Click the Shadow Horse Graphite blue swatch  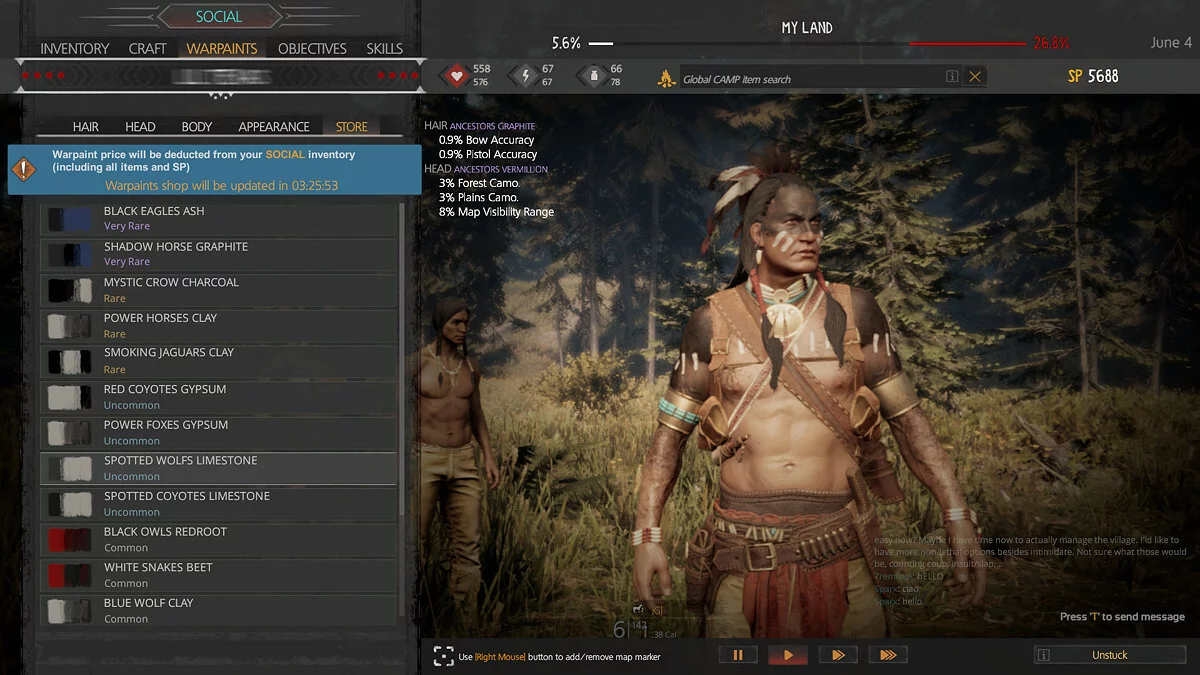(70, 254)
